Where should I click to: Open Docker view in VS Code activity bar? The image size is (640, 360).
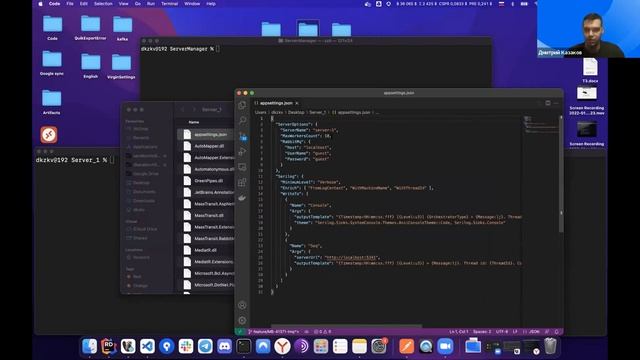tap(242, 198)
